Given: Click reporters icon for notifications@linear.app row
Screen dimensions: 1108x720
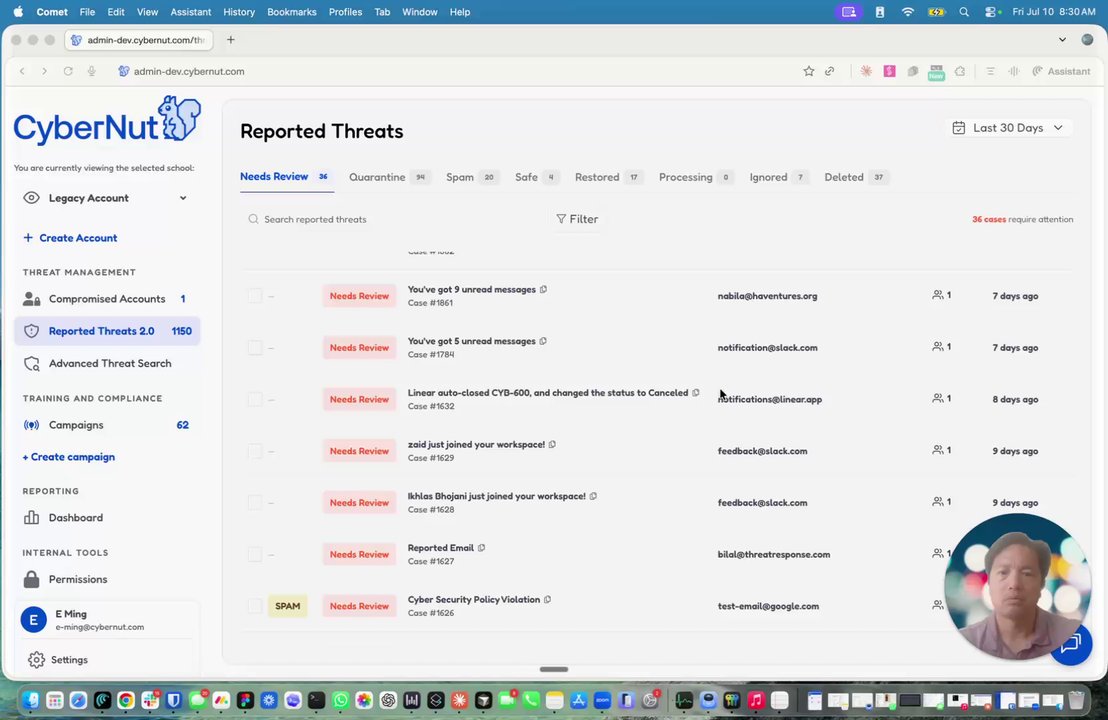Looking at the screenshot, I should click(x=938, y=399).
